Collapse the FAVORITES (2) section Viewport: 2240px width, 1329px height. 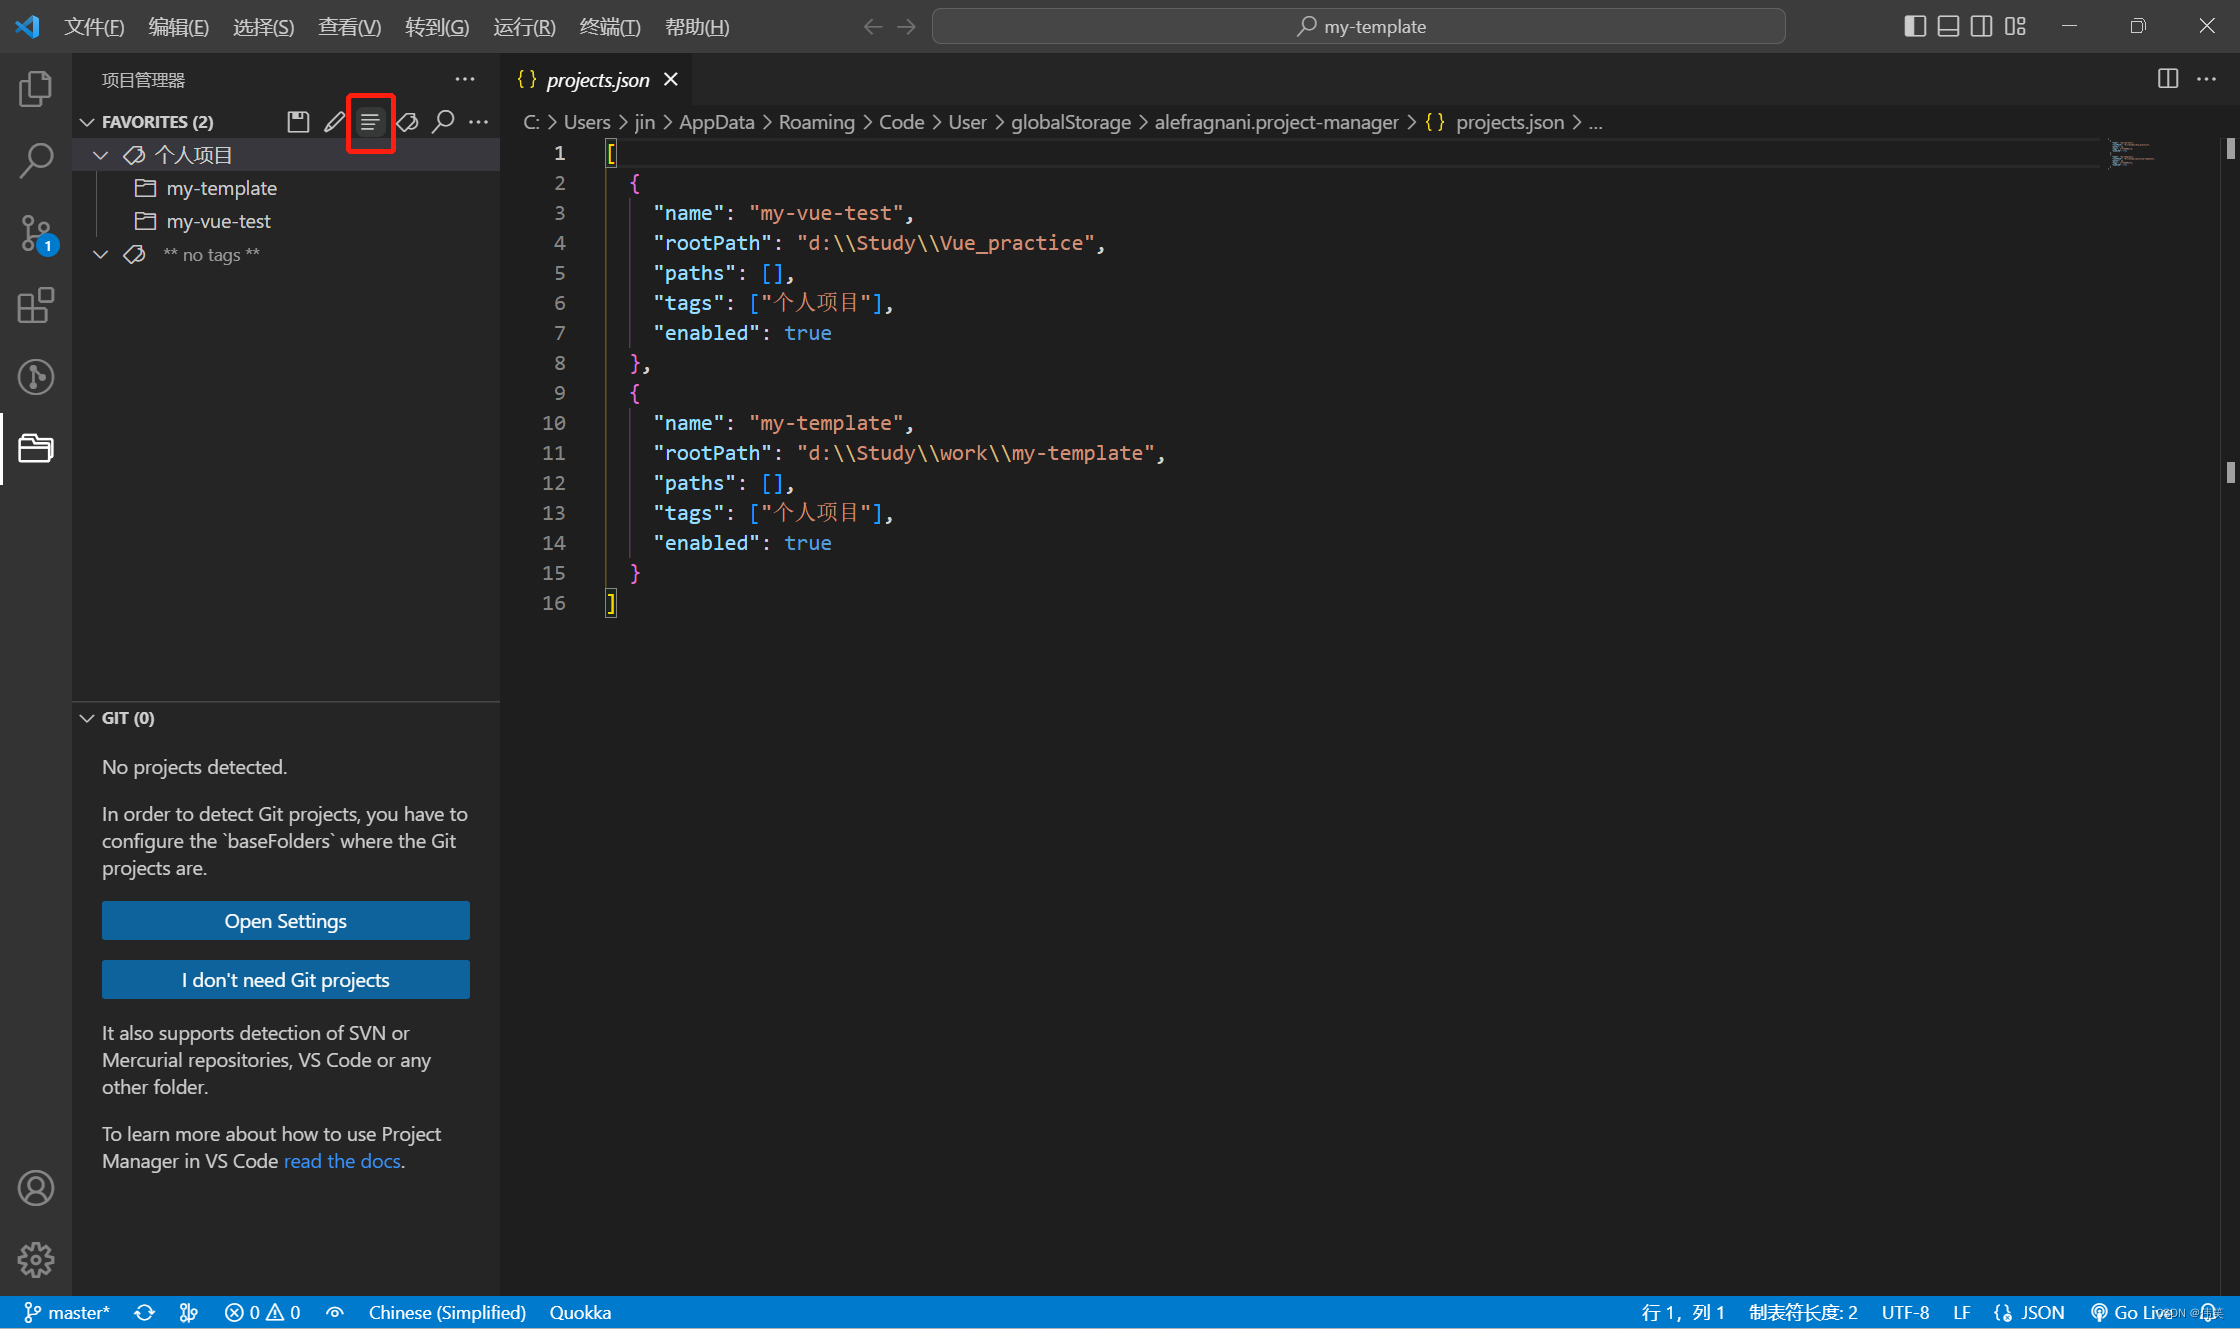tap(88, 122)
